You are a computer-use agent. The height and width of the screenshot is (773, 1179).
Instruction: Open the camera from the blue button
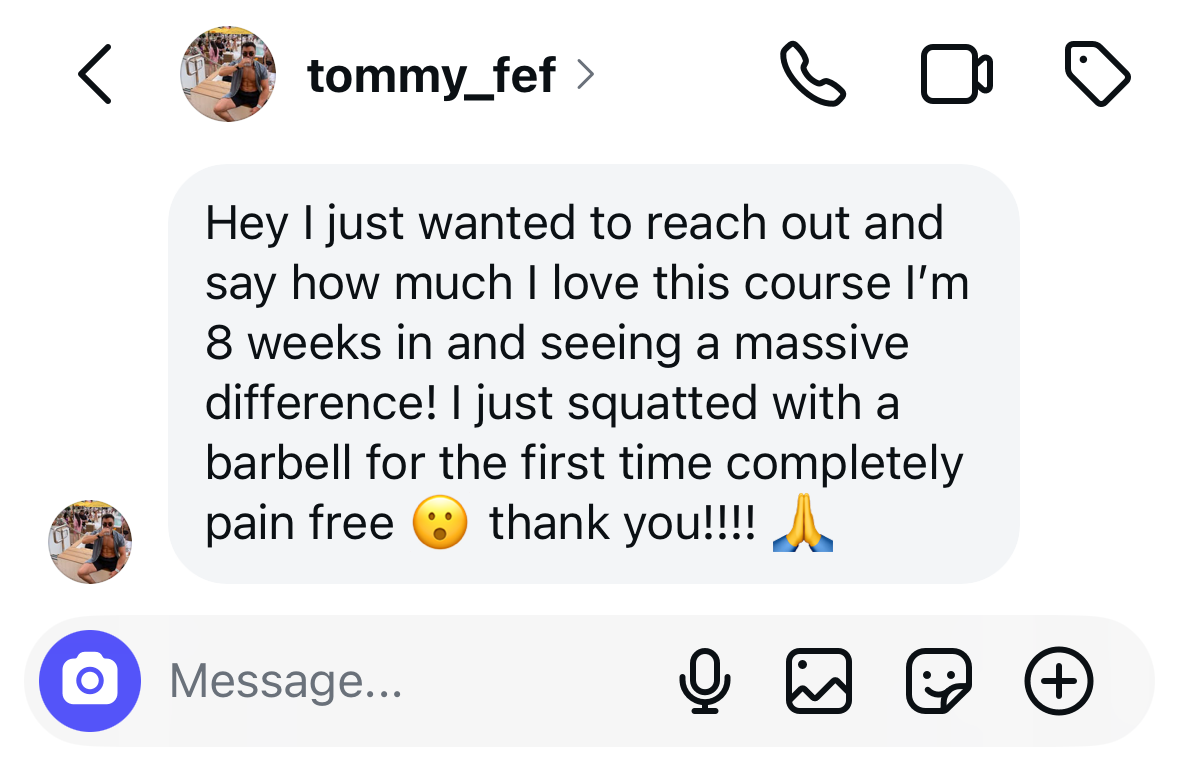coord(90,681)
